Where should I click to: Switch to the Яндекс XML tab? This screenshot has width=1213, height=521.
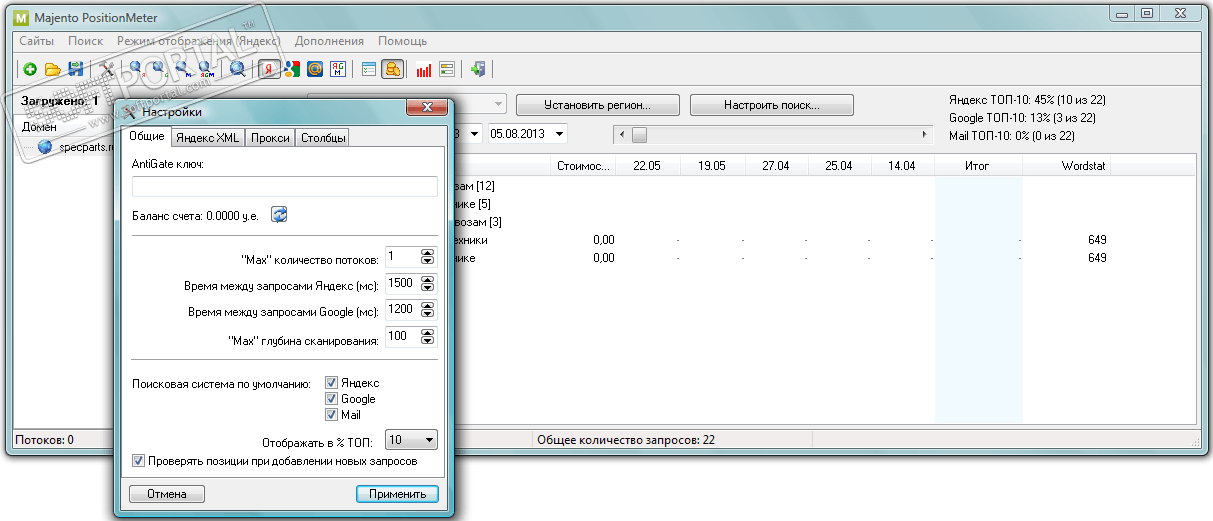coord(208,138)
